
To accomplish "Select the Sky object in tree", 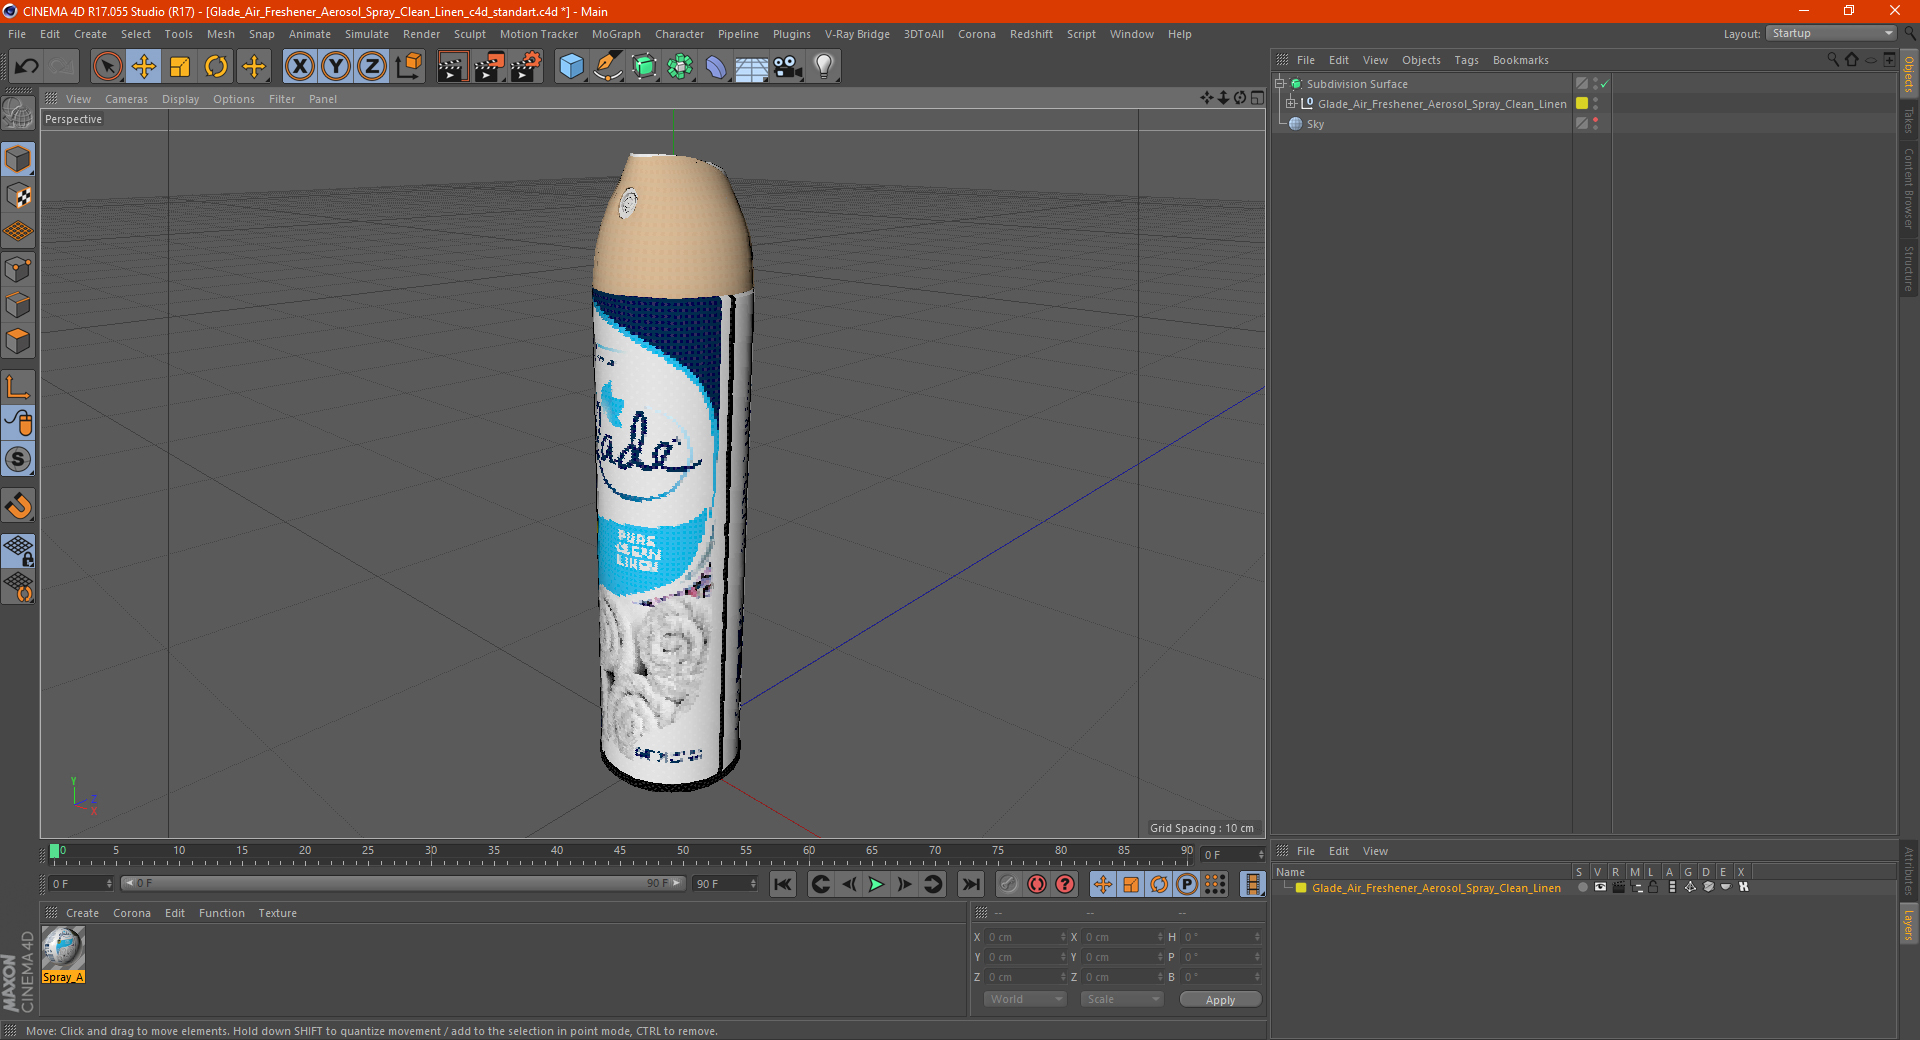I will point(1315,124).
